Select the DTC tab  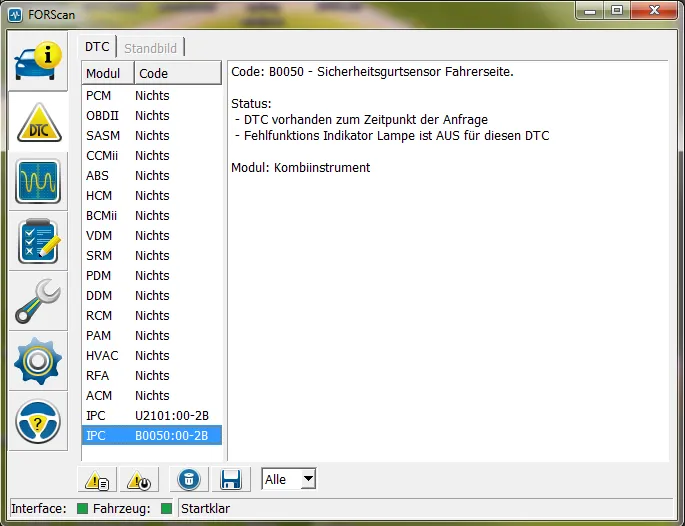point(97,47)
